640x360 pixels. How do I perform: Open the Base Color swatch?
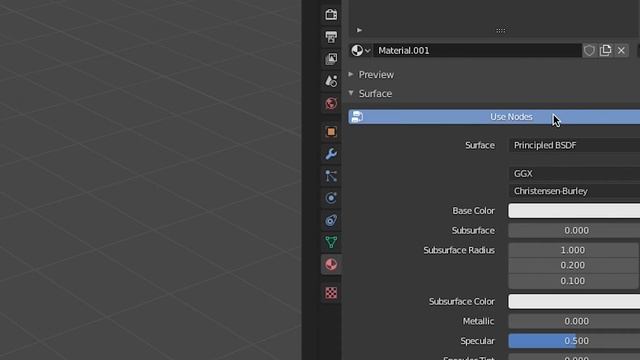pos(574,211)
